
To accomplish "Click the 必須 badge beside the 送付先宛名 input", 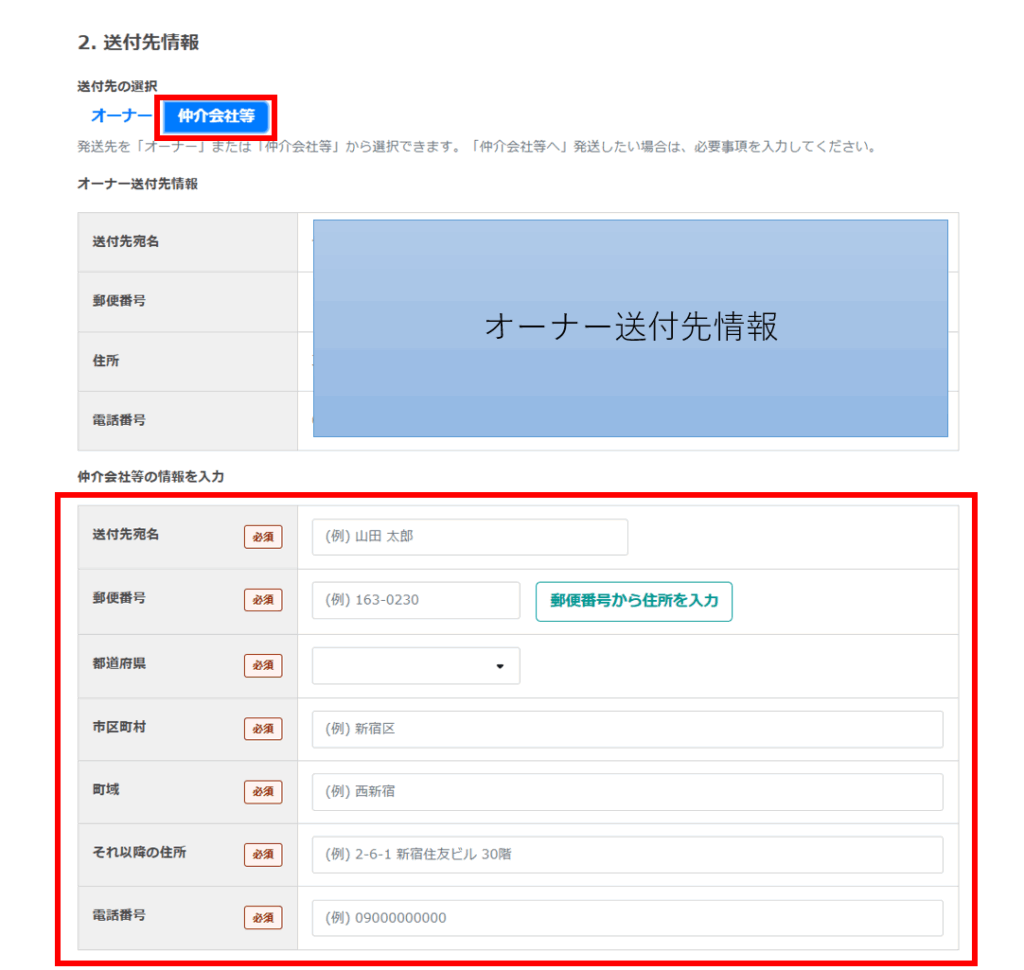I will tap(263, 537).
